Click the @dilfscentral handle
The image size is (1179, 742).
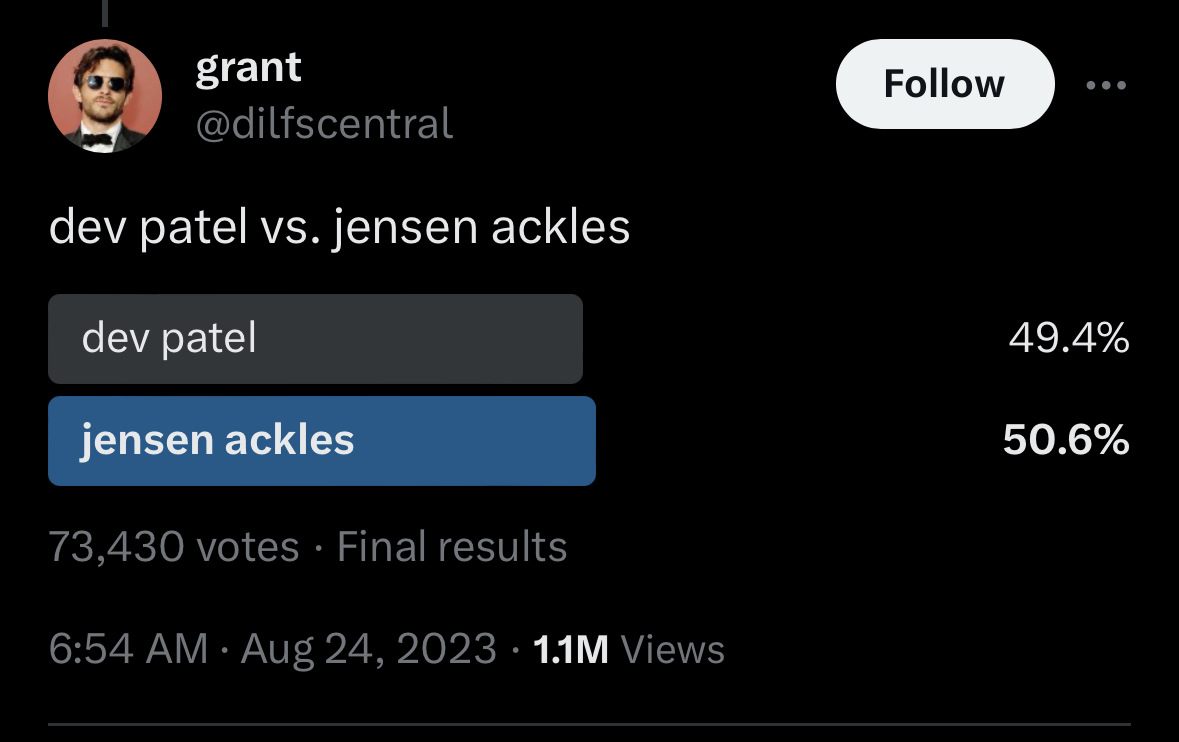324,124
